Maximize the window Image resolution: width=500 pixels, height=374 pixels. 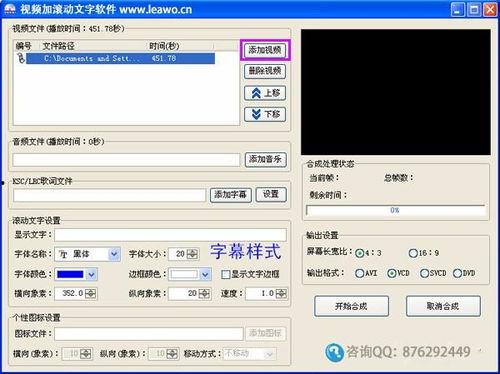click(474, 10)
